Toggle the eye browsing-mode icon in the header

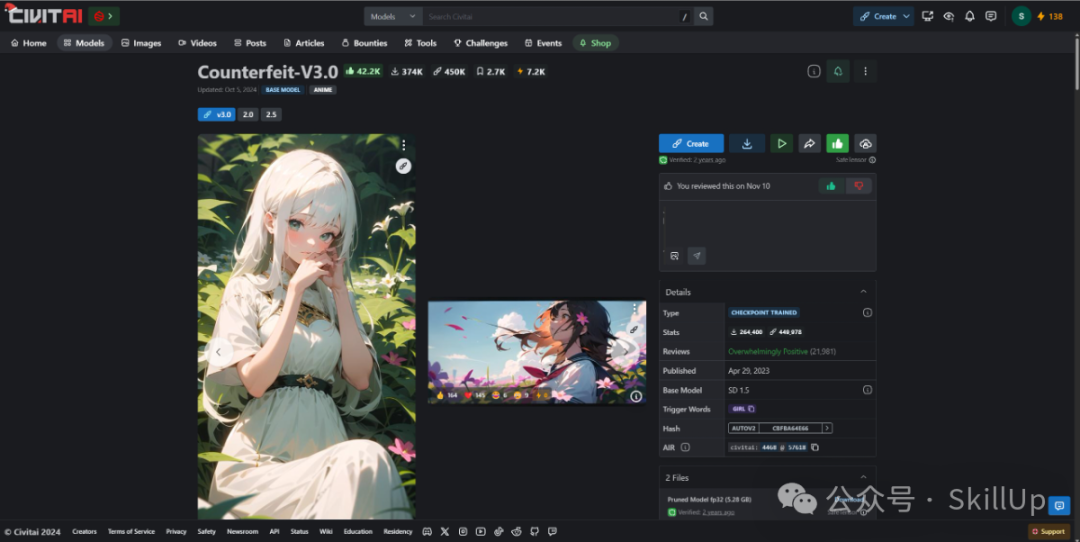(948, 17)
